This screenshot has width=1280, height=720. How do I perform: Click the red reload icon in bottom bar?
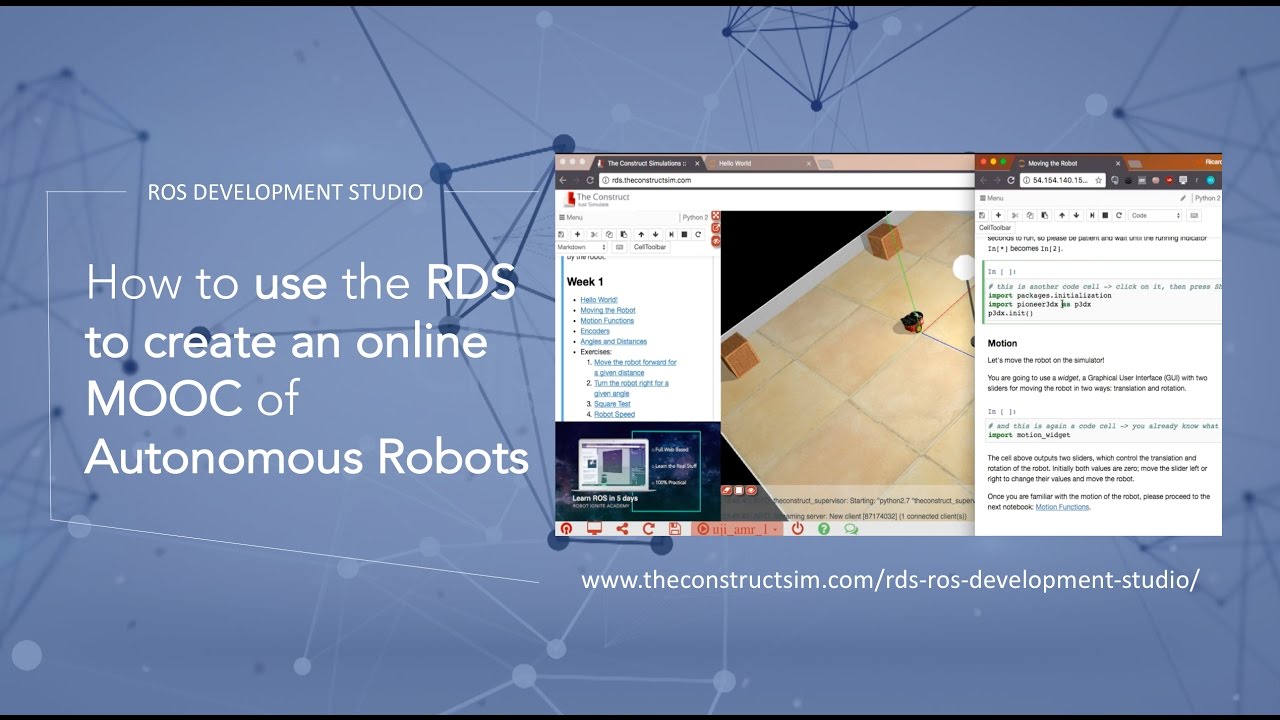point(648,529)
